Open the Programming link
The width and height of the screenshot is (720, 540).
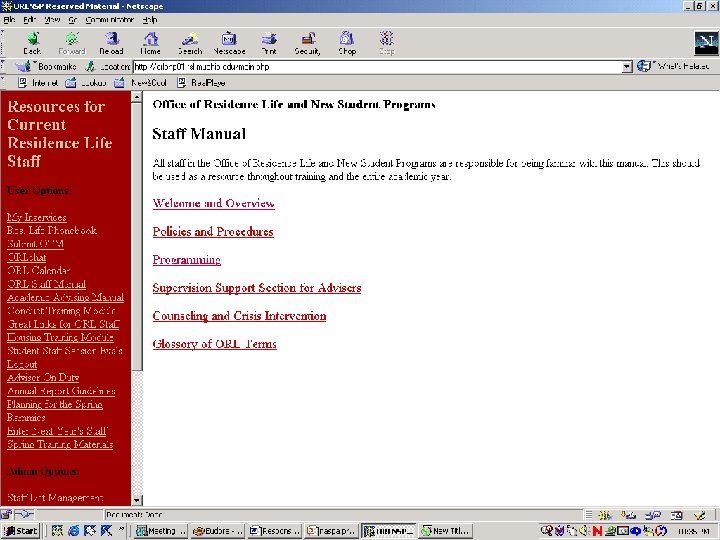pos(186,260)
